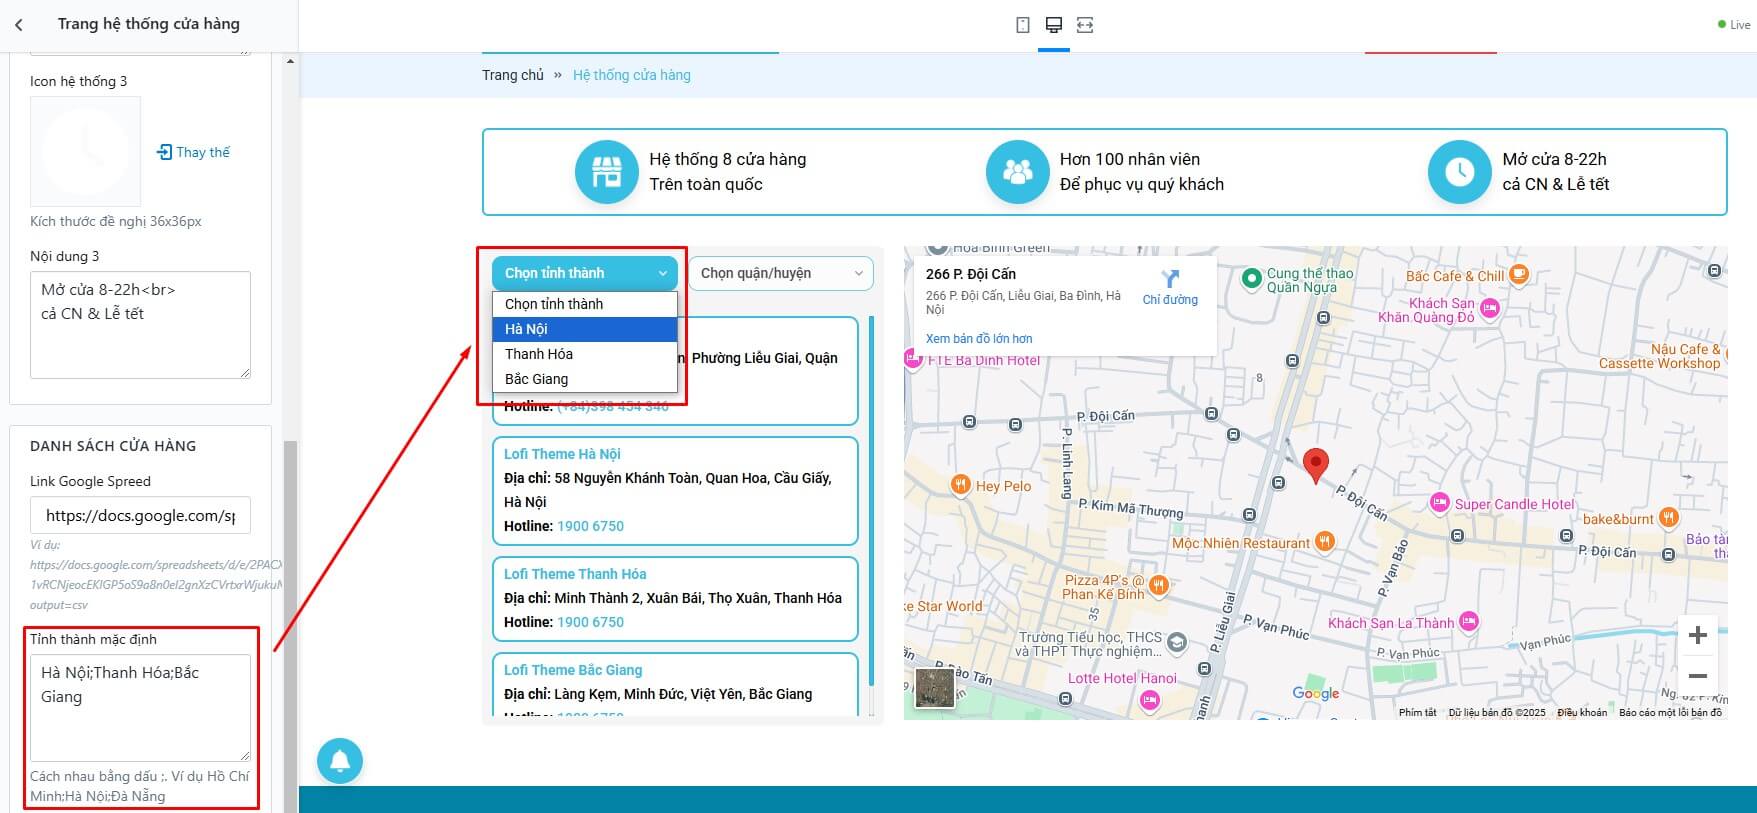
Task: Click the Icon hệ thống 3 image thumbnail
Action: tap(85, 151)
